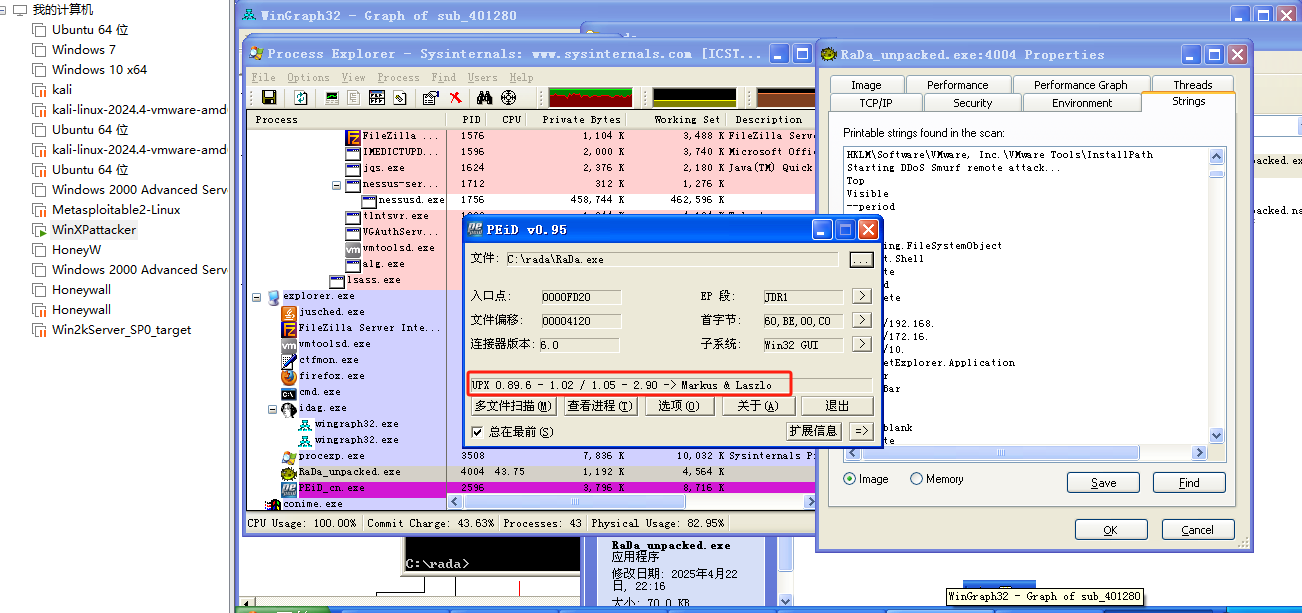Click the RaDa_unpacked.exe fish icon

click(x=289, y=472)
